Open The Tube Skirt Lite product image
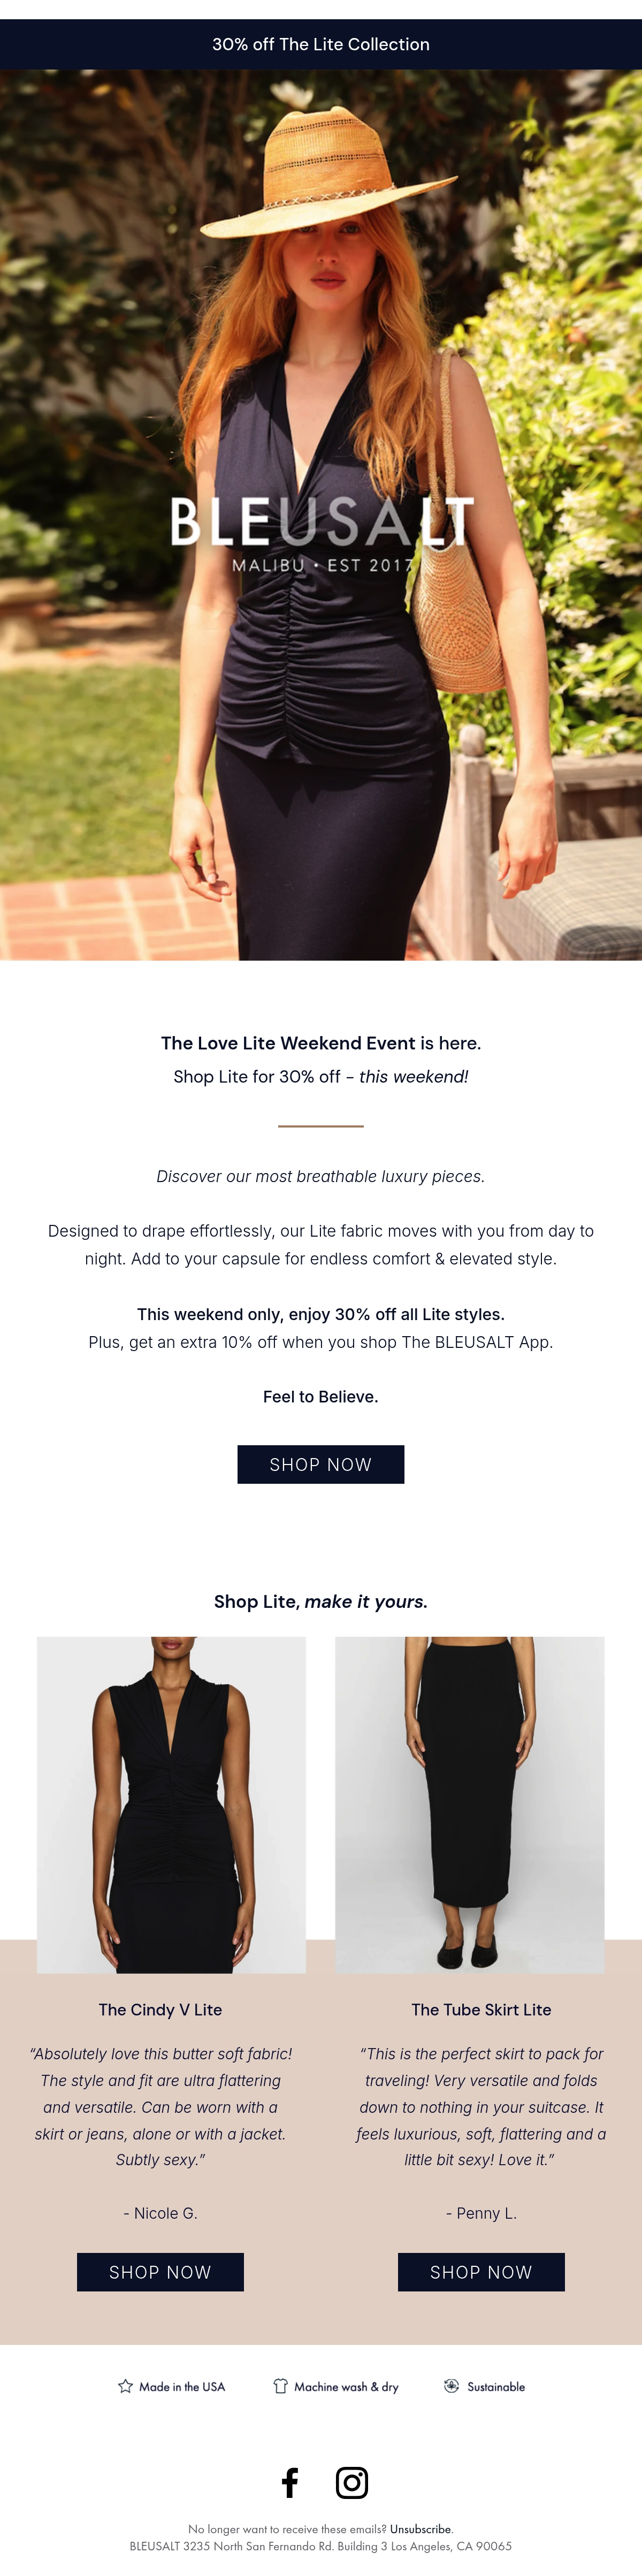 click(470, 1804)
